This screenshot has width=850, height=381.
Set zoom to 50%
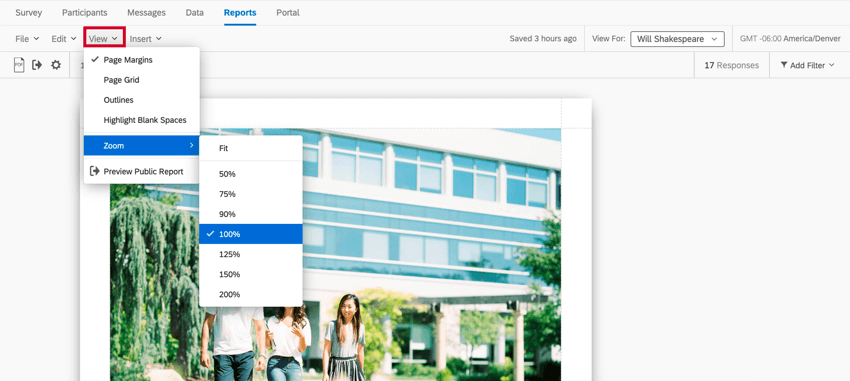[250, 174]
